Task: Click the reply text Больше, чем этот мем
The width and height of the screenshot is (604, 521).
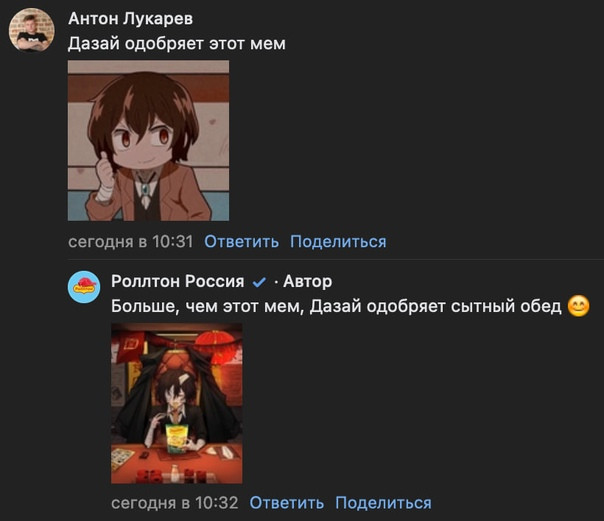Action: [x=206, y=307]
